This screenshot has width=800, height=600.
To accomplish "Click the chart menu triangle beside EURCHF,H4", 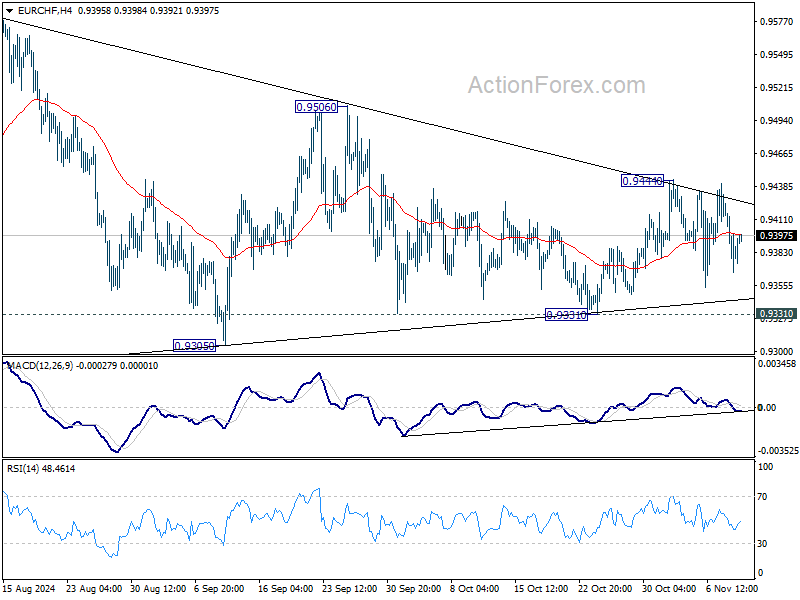I will 10,11.
